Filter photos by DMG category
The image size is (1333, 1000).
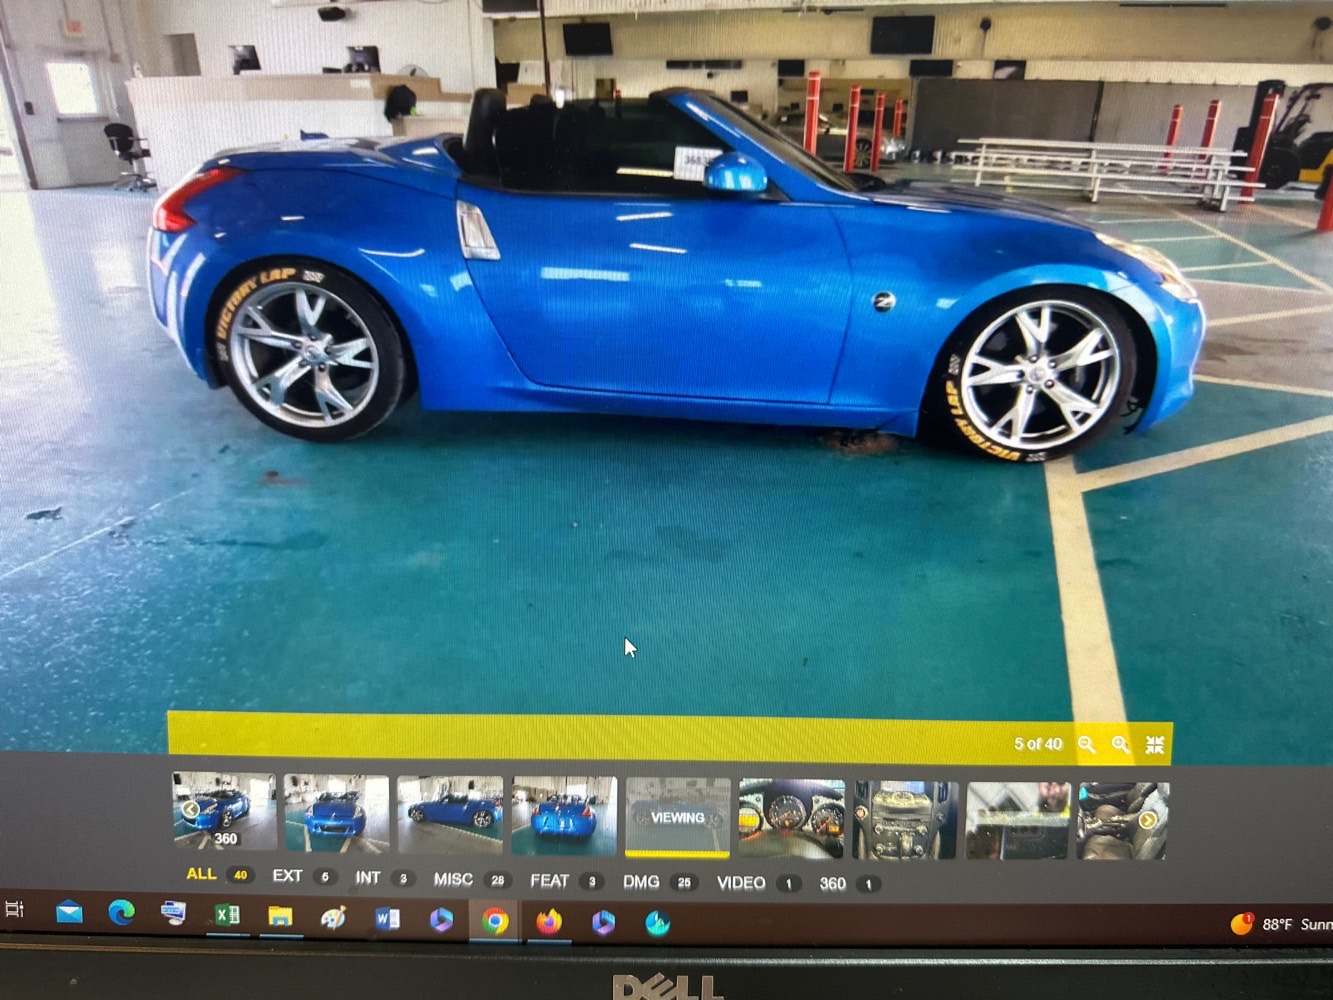click(x=659, y=882)
